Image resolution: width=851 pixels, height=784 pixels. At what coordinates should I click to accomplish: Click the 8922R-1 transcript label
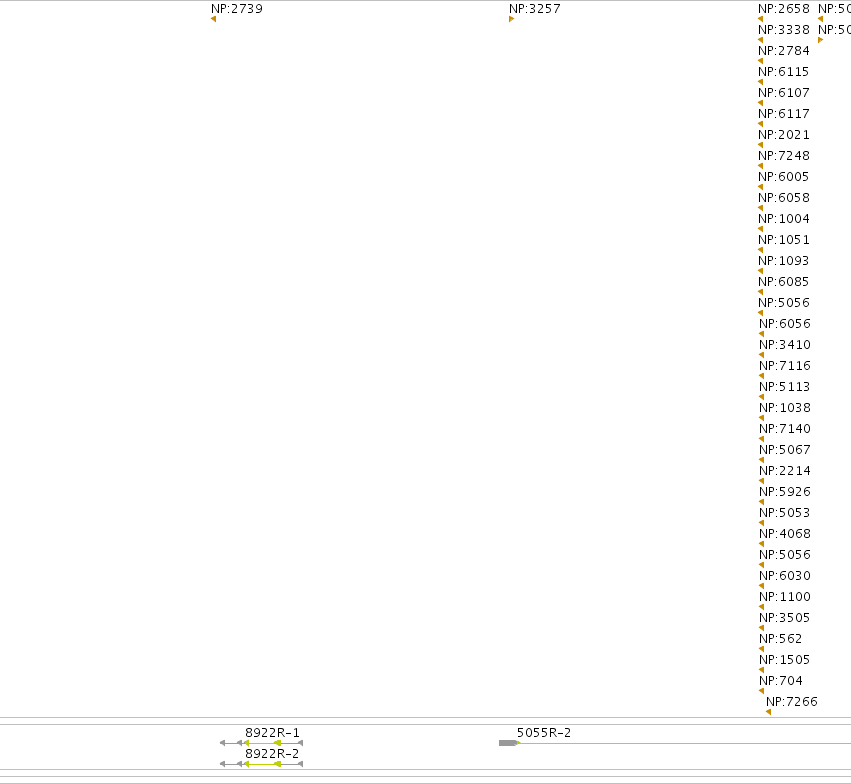click(x=272, y=732)
